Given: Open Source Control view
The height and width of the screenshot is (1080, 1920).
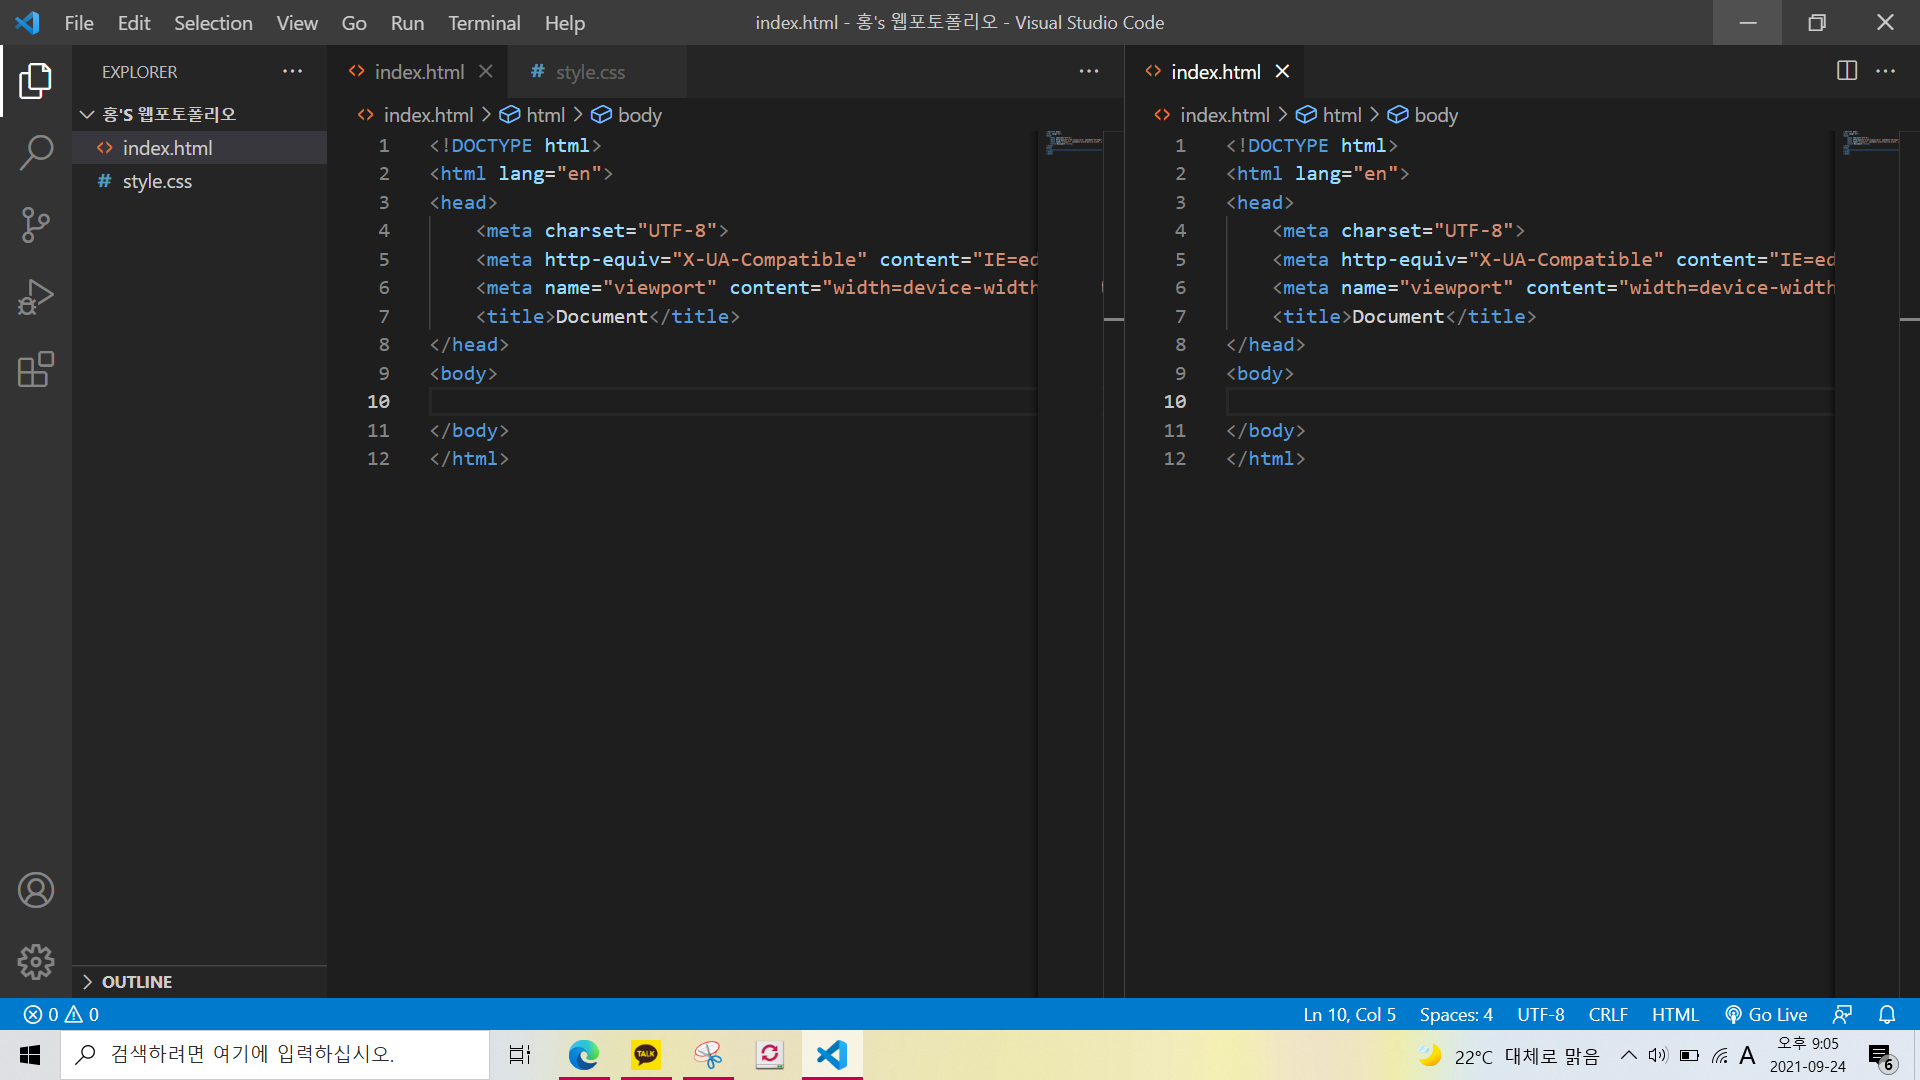Looking at the screenshot, I should (35, 225).
